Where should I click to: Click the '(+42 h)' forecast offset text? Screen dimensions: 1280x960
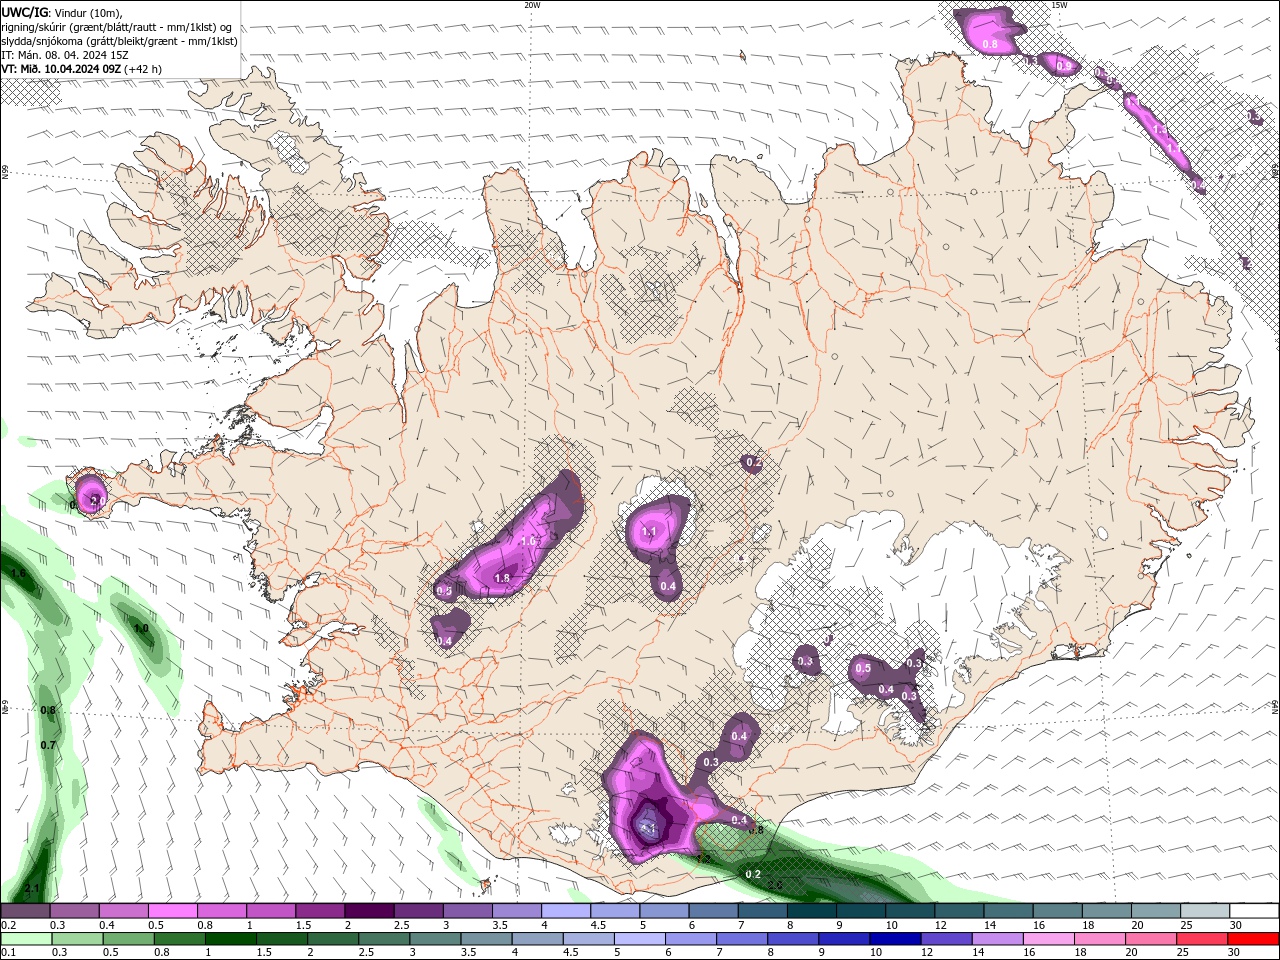(x=144, y=69)
